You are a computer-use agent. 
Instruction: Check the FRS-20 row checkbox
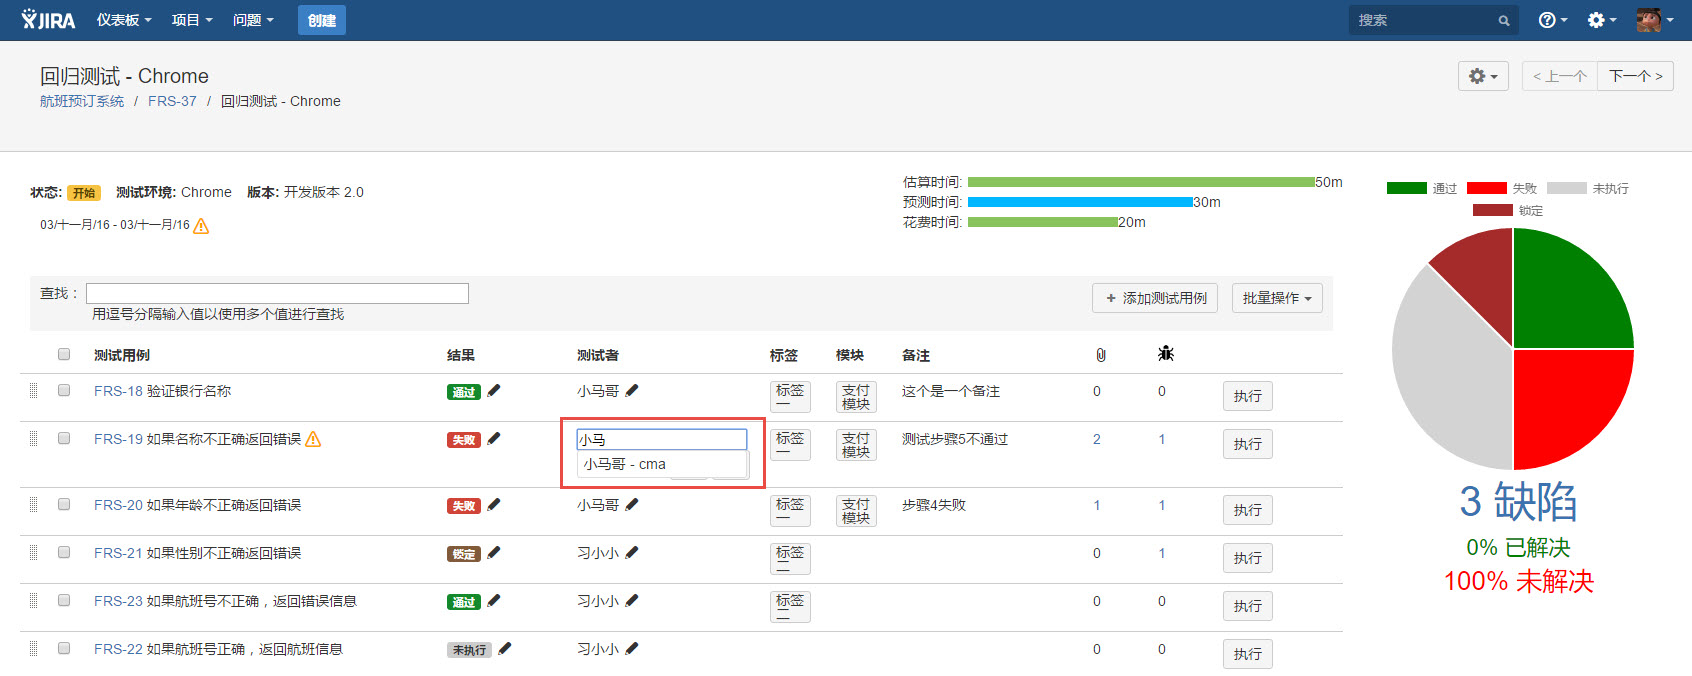[x=64, y=504]
